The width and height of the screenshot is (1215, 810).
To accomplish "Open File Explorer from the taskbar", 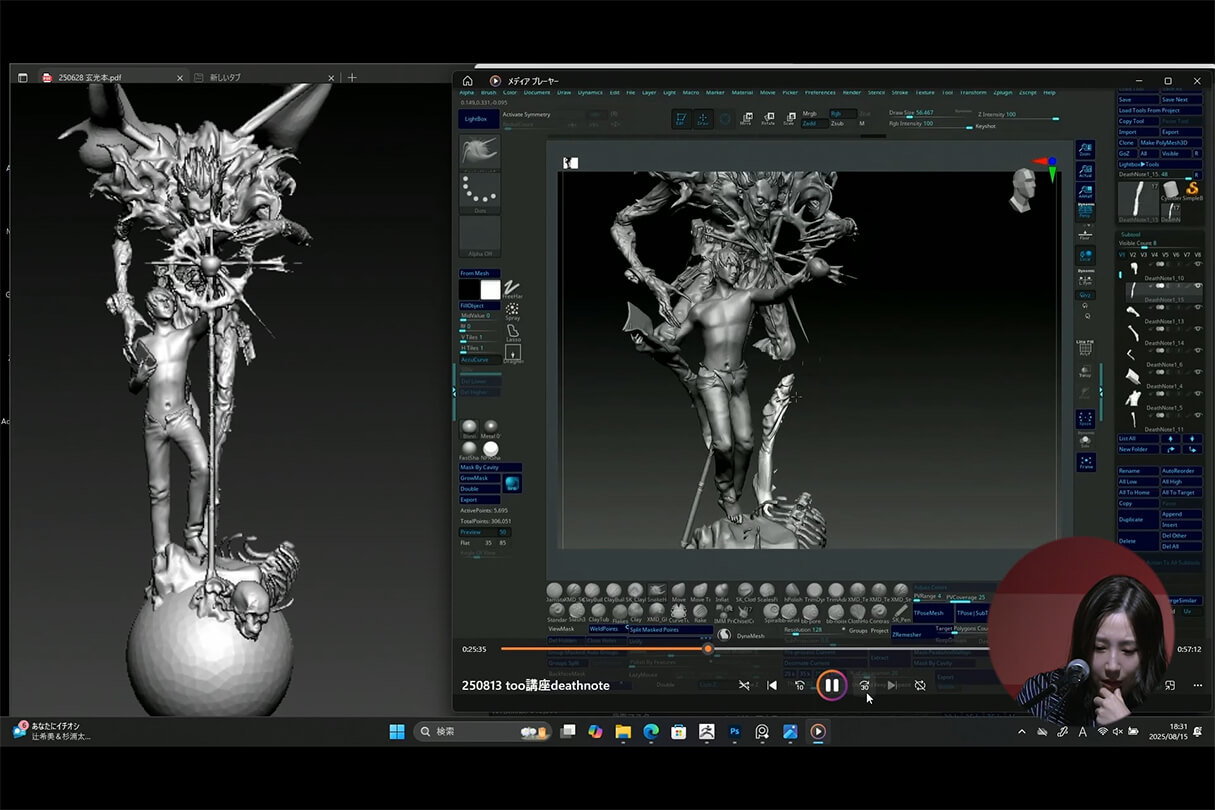I will [623, 731].
